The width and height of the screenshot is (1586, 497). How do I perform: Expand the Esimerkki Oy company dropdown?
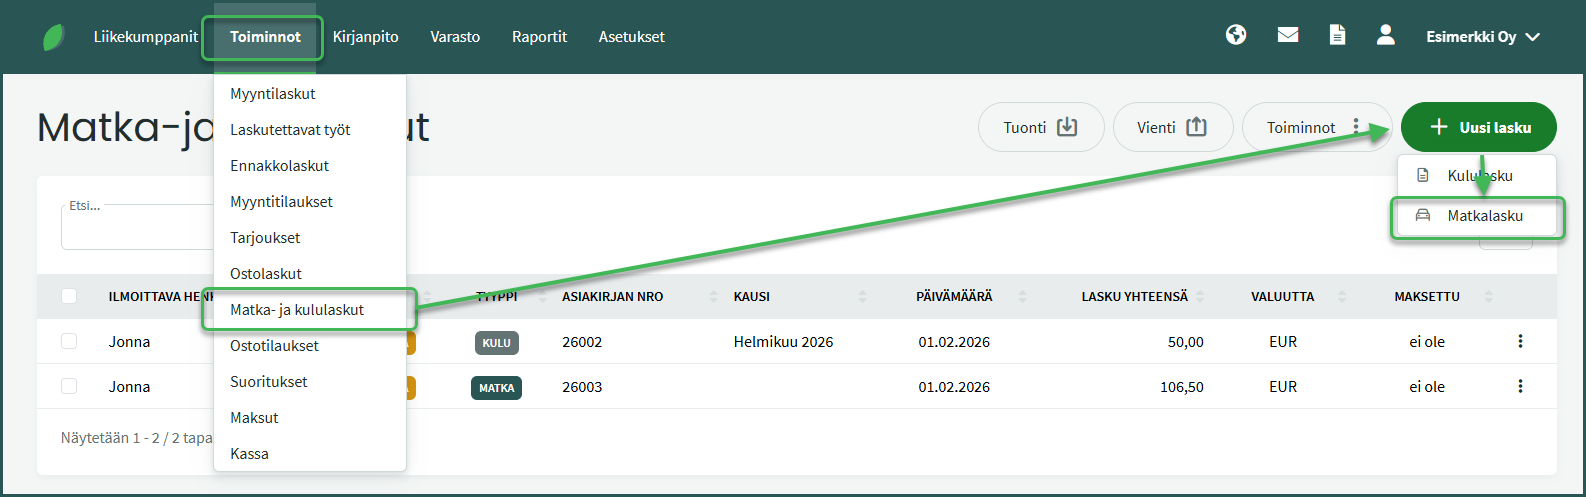click(1482, 37)
